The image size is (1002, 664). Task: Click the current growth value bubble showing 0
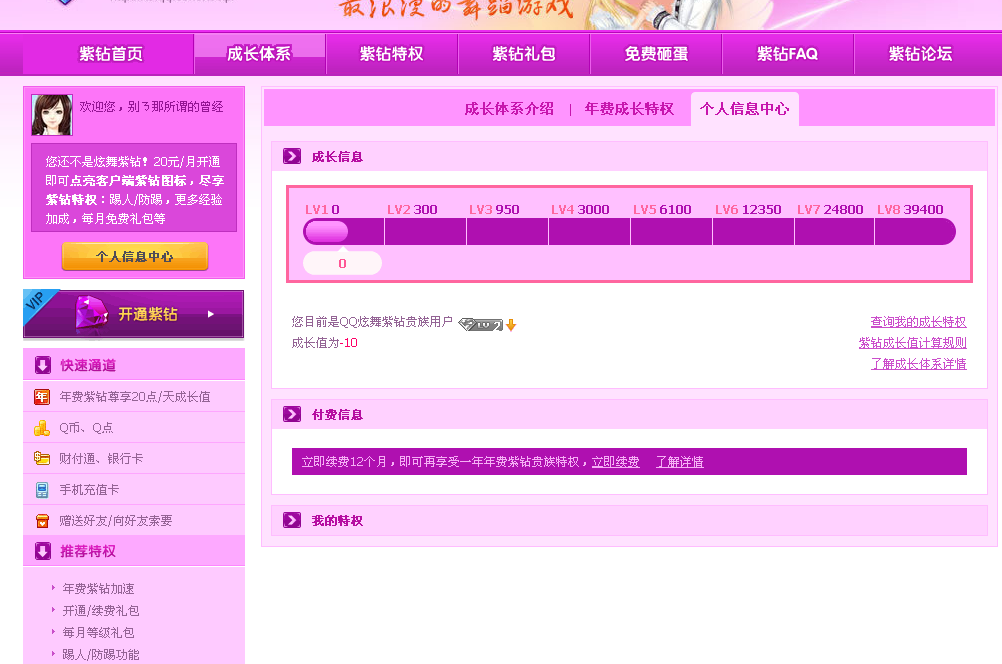coord(343,263)
